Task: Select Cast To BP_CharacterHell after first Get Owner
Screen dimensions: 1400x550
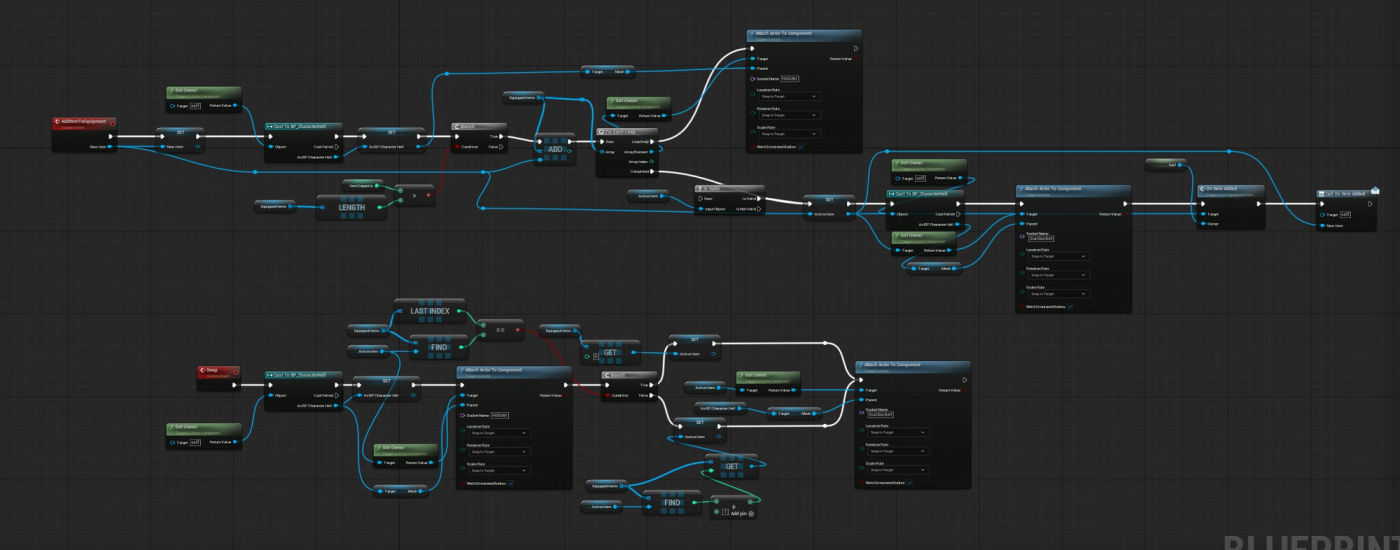Action: (x=303, y=142)
